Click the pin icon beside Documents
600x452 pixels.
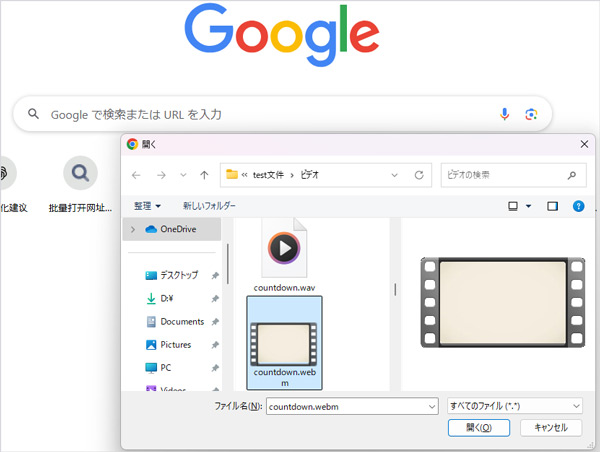point(215,322)
